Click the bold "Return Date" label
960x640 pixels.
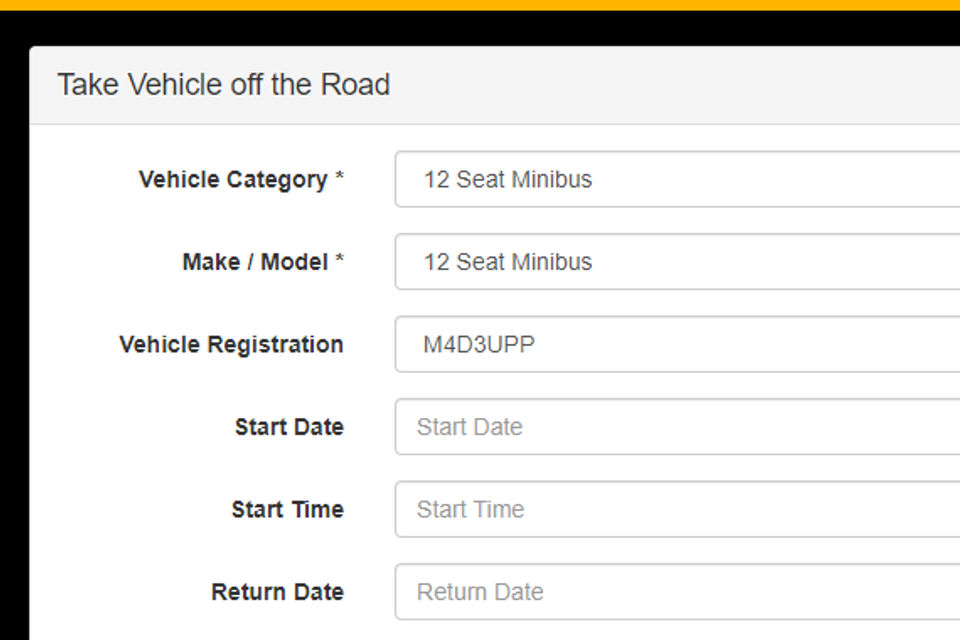click(277, 591)
